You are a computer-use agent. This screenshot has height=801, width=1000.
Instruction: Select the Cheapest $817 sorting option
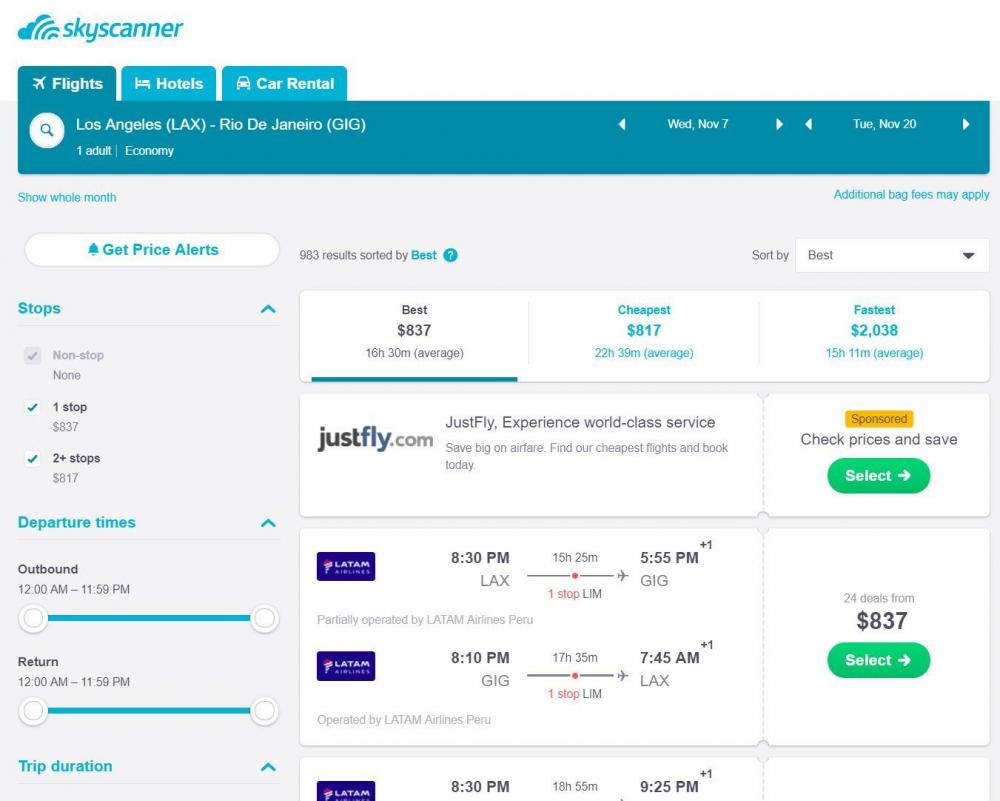pos(644,330)
